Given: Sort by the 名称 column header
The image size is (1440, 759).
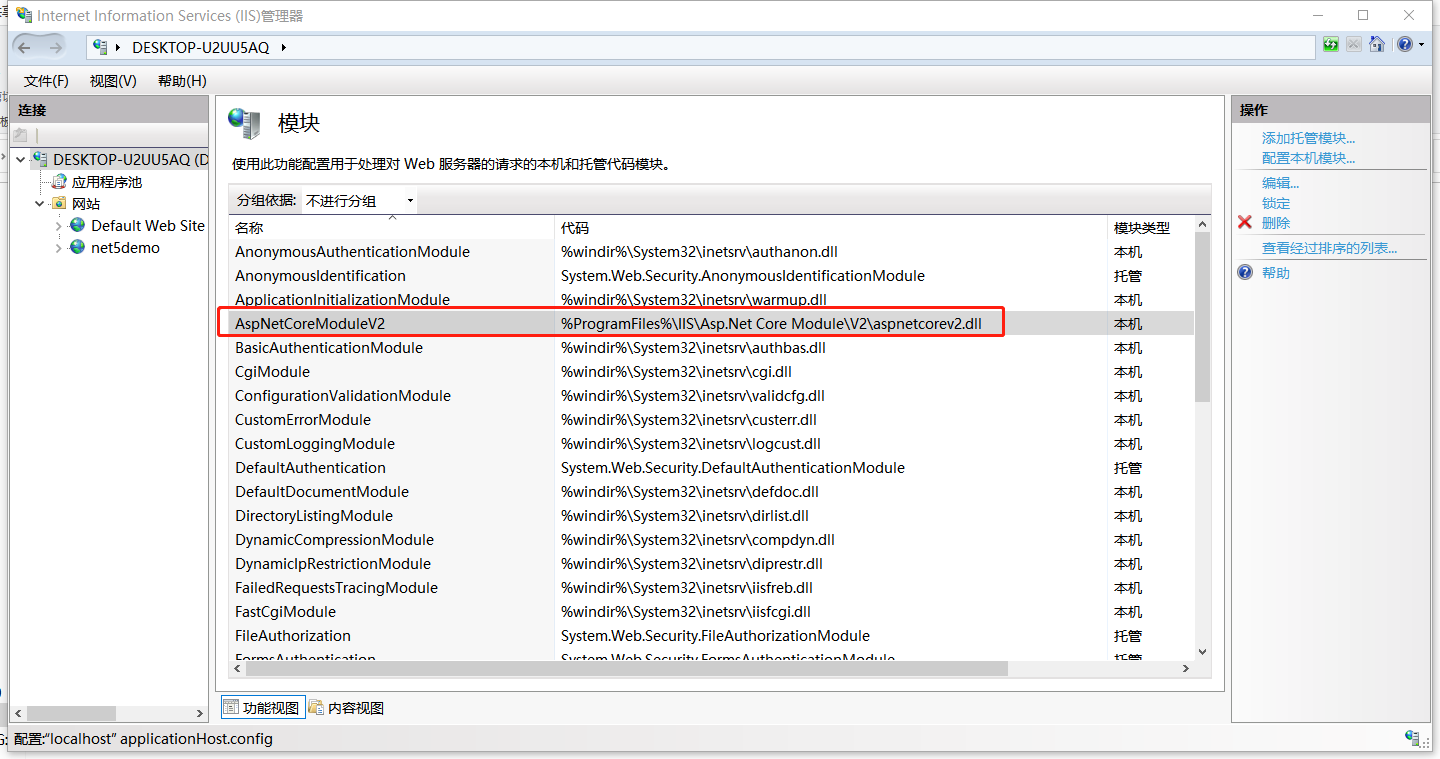Looking at the screenshot, I should tap(392, 228).
